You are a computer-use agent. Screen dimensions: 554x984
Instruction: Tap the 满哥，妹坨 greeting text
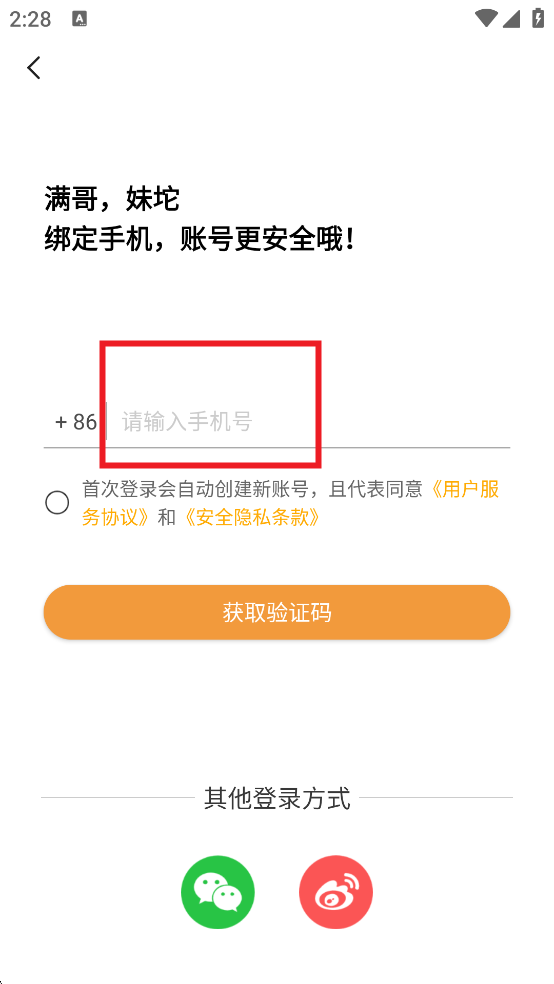point(112,200)
